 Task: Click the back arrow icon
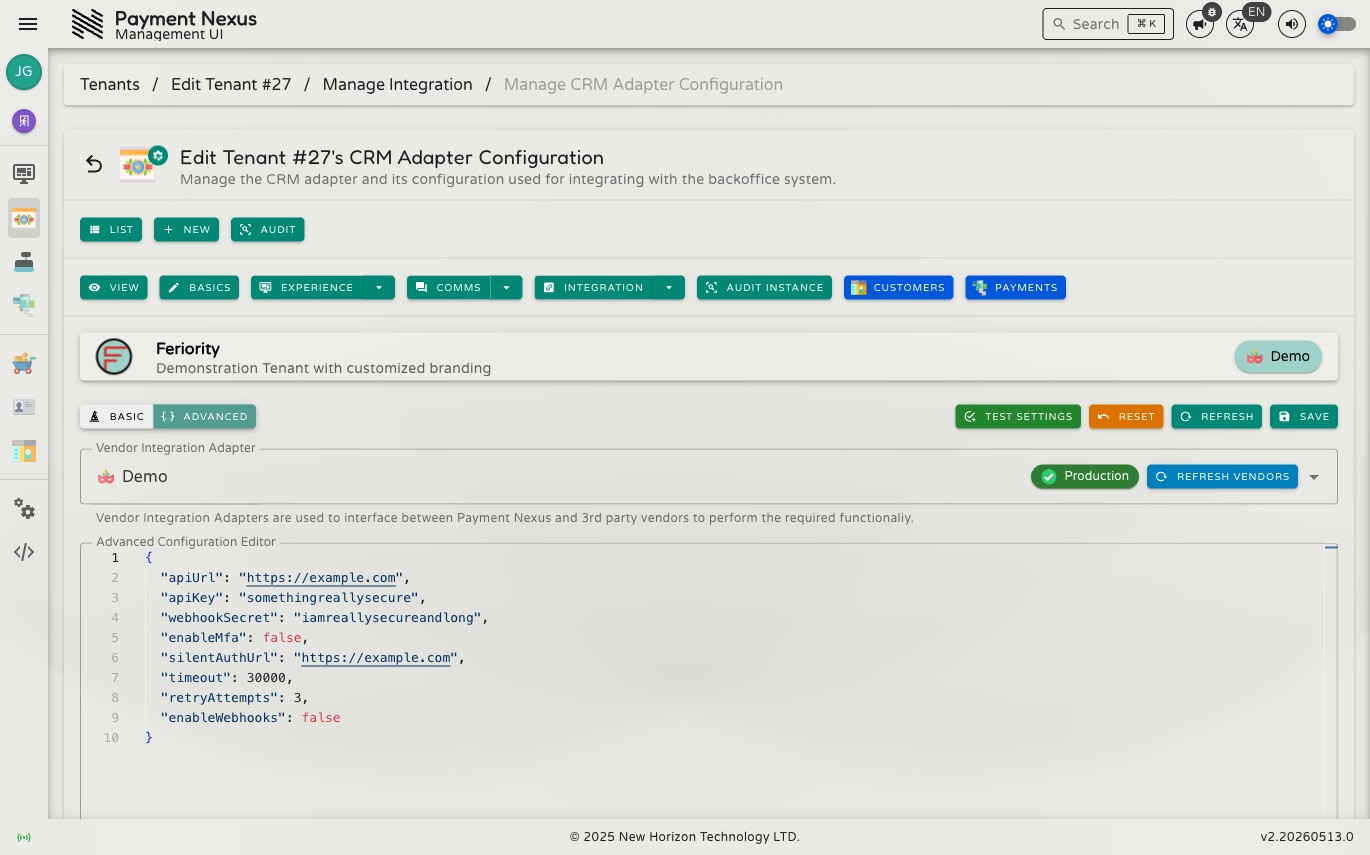pos(94,164)
